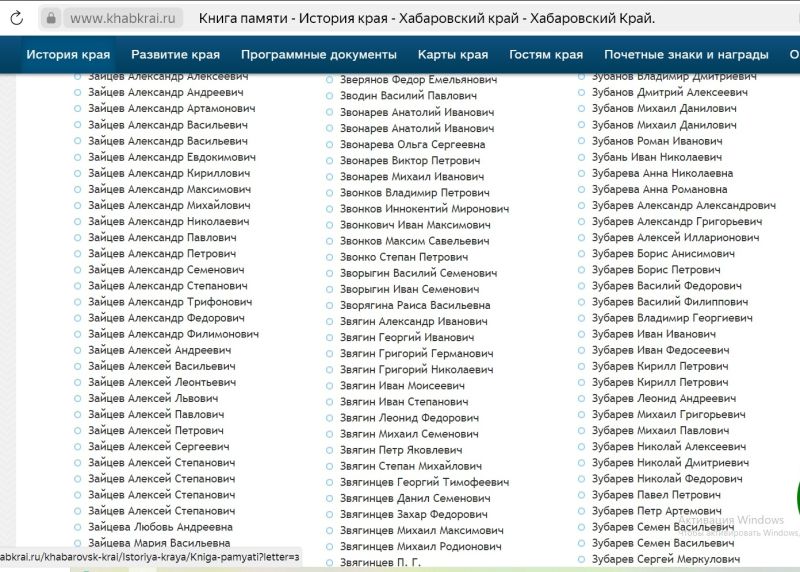Open Звонкович Иван Максимович entry
The width and height of the screenshot is (800, 572).
[x=415, y=225]
